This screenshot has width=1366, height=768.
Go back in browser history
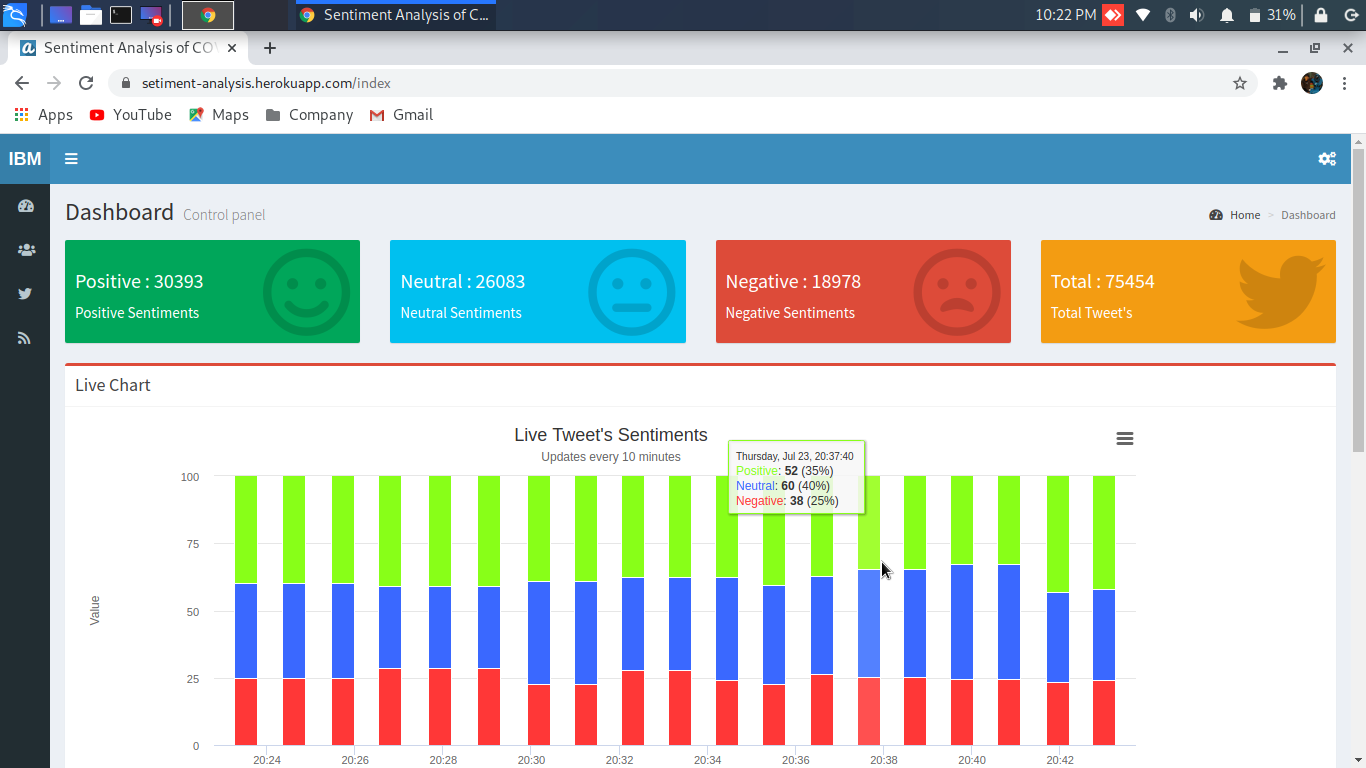22,83
